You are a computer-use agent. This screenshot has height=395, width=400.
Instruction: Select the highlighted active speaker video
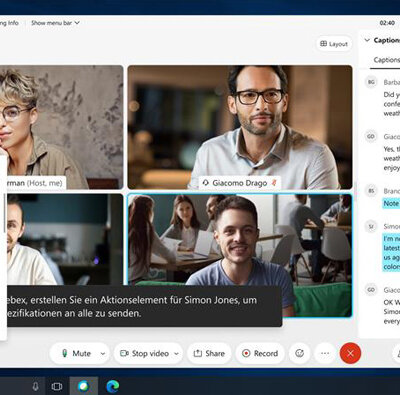(240, 255)
